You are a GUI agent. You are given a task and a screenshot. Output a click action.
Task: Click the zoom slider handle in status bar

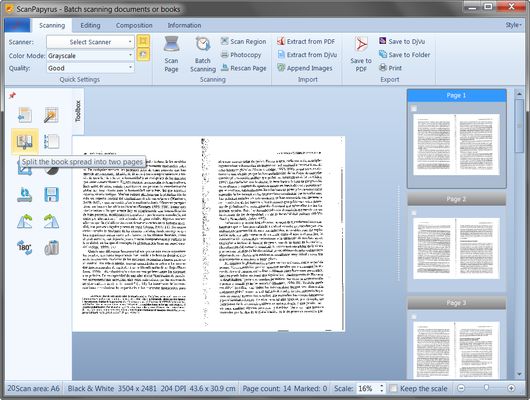(486, 387)
